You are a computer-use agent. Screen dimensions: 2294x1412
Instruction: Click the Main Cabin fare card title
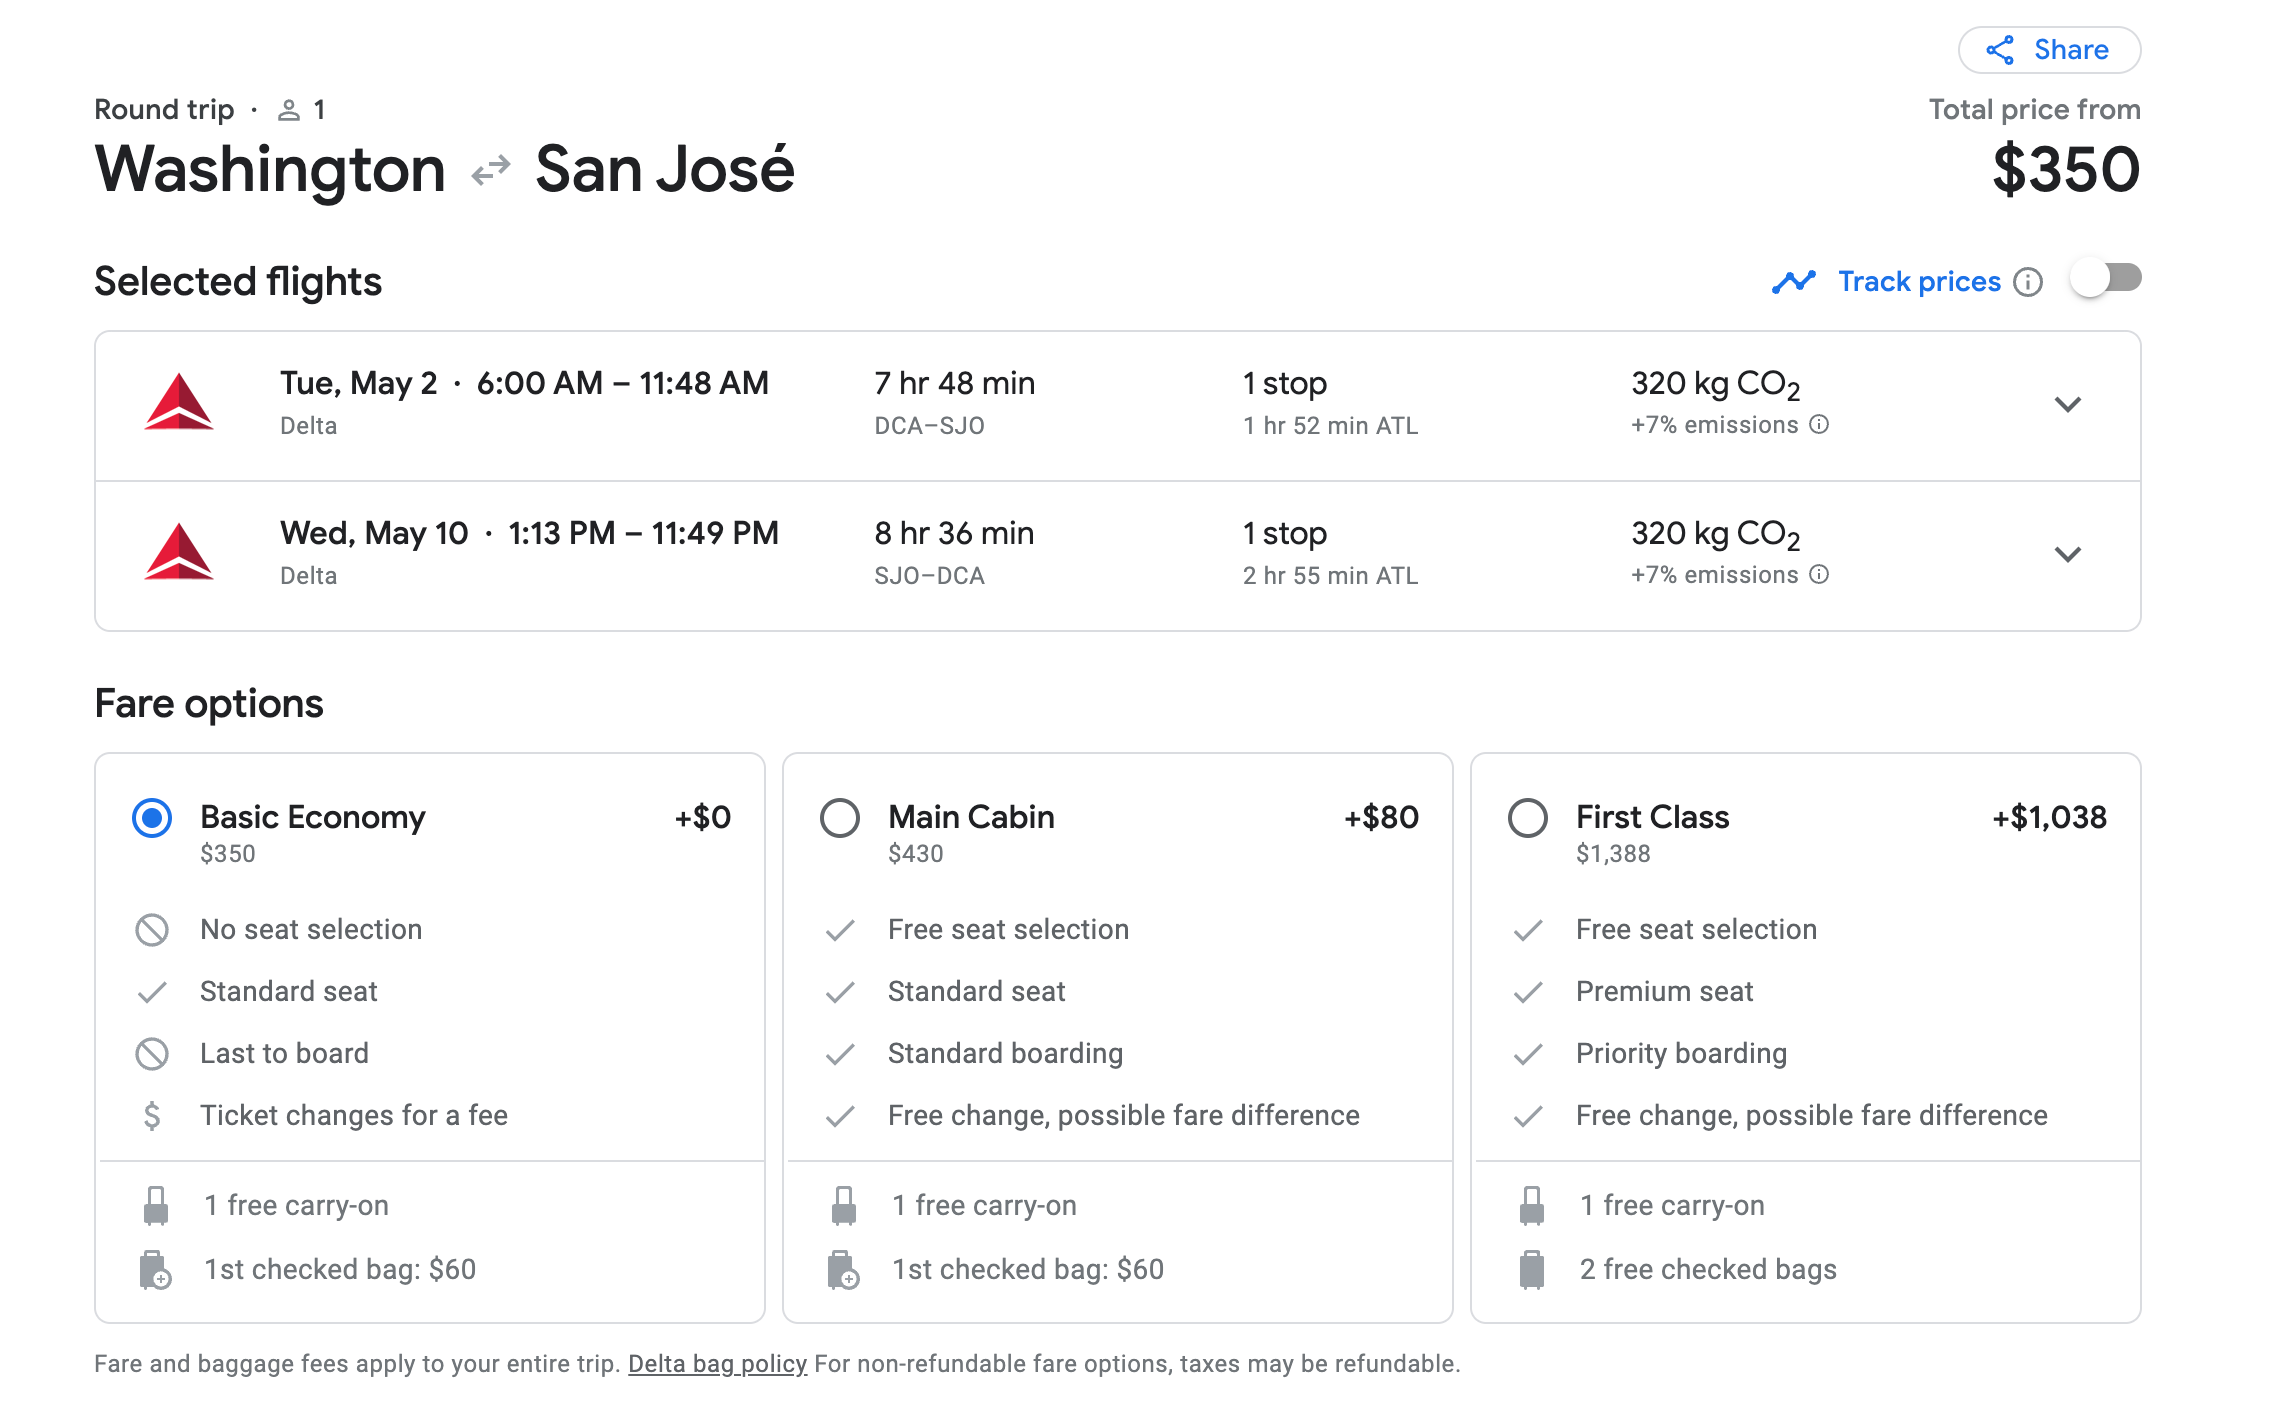tap(971, 817)
